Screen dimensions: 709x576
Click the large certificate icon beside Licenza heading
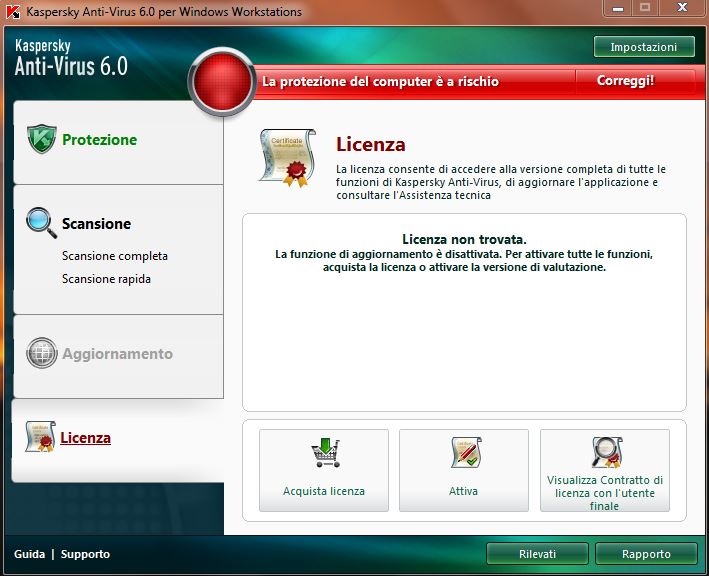286,155
